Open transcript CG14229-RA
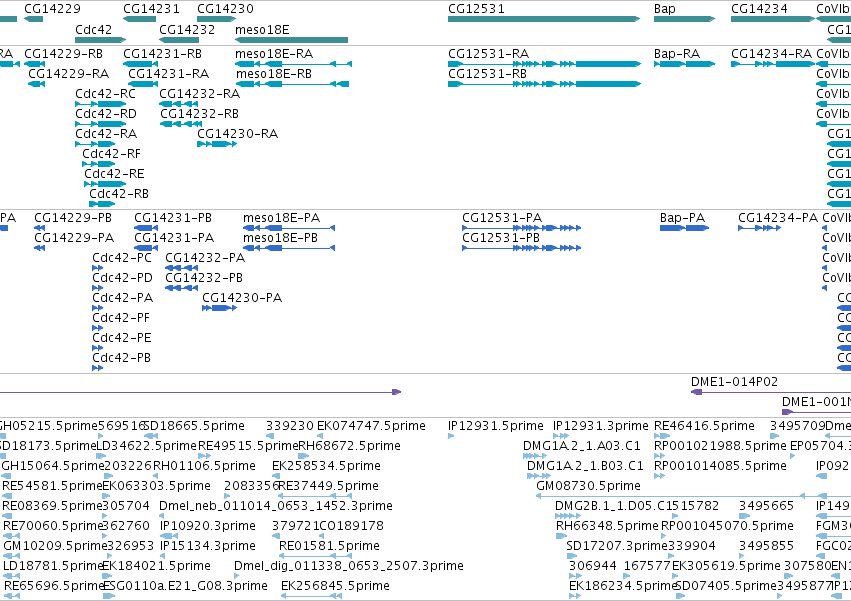851x601 pixels. click(68, 74)
